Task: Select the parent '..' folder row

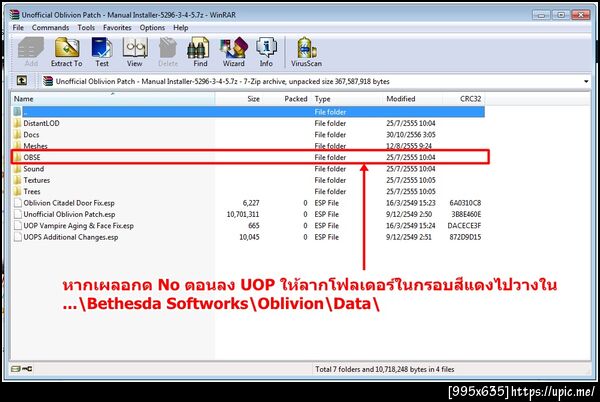Action: coord(248,112)
